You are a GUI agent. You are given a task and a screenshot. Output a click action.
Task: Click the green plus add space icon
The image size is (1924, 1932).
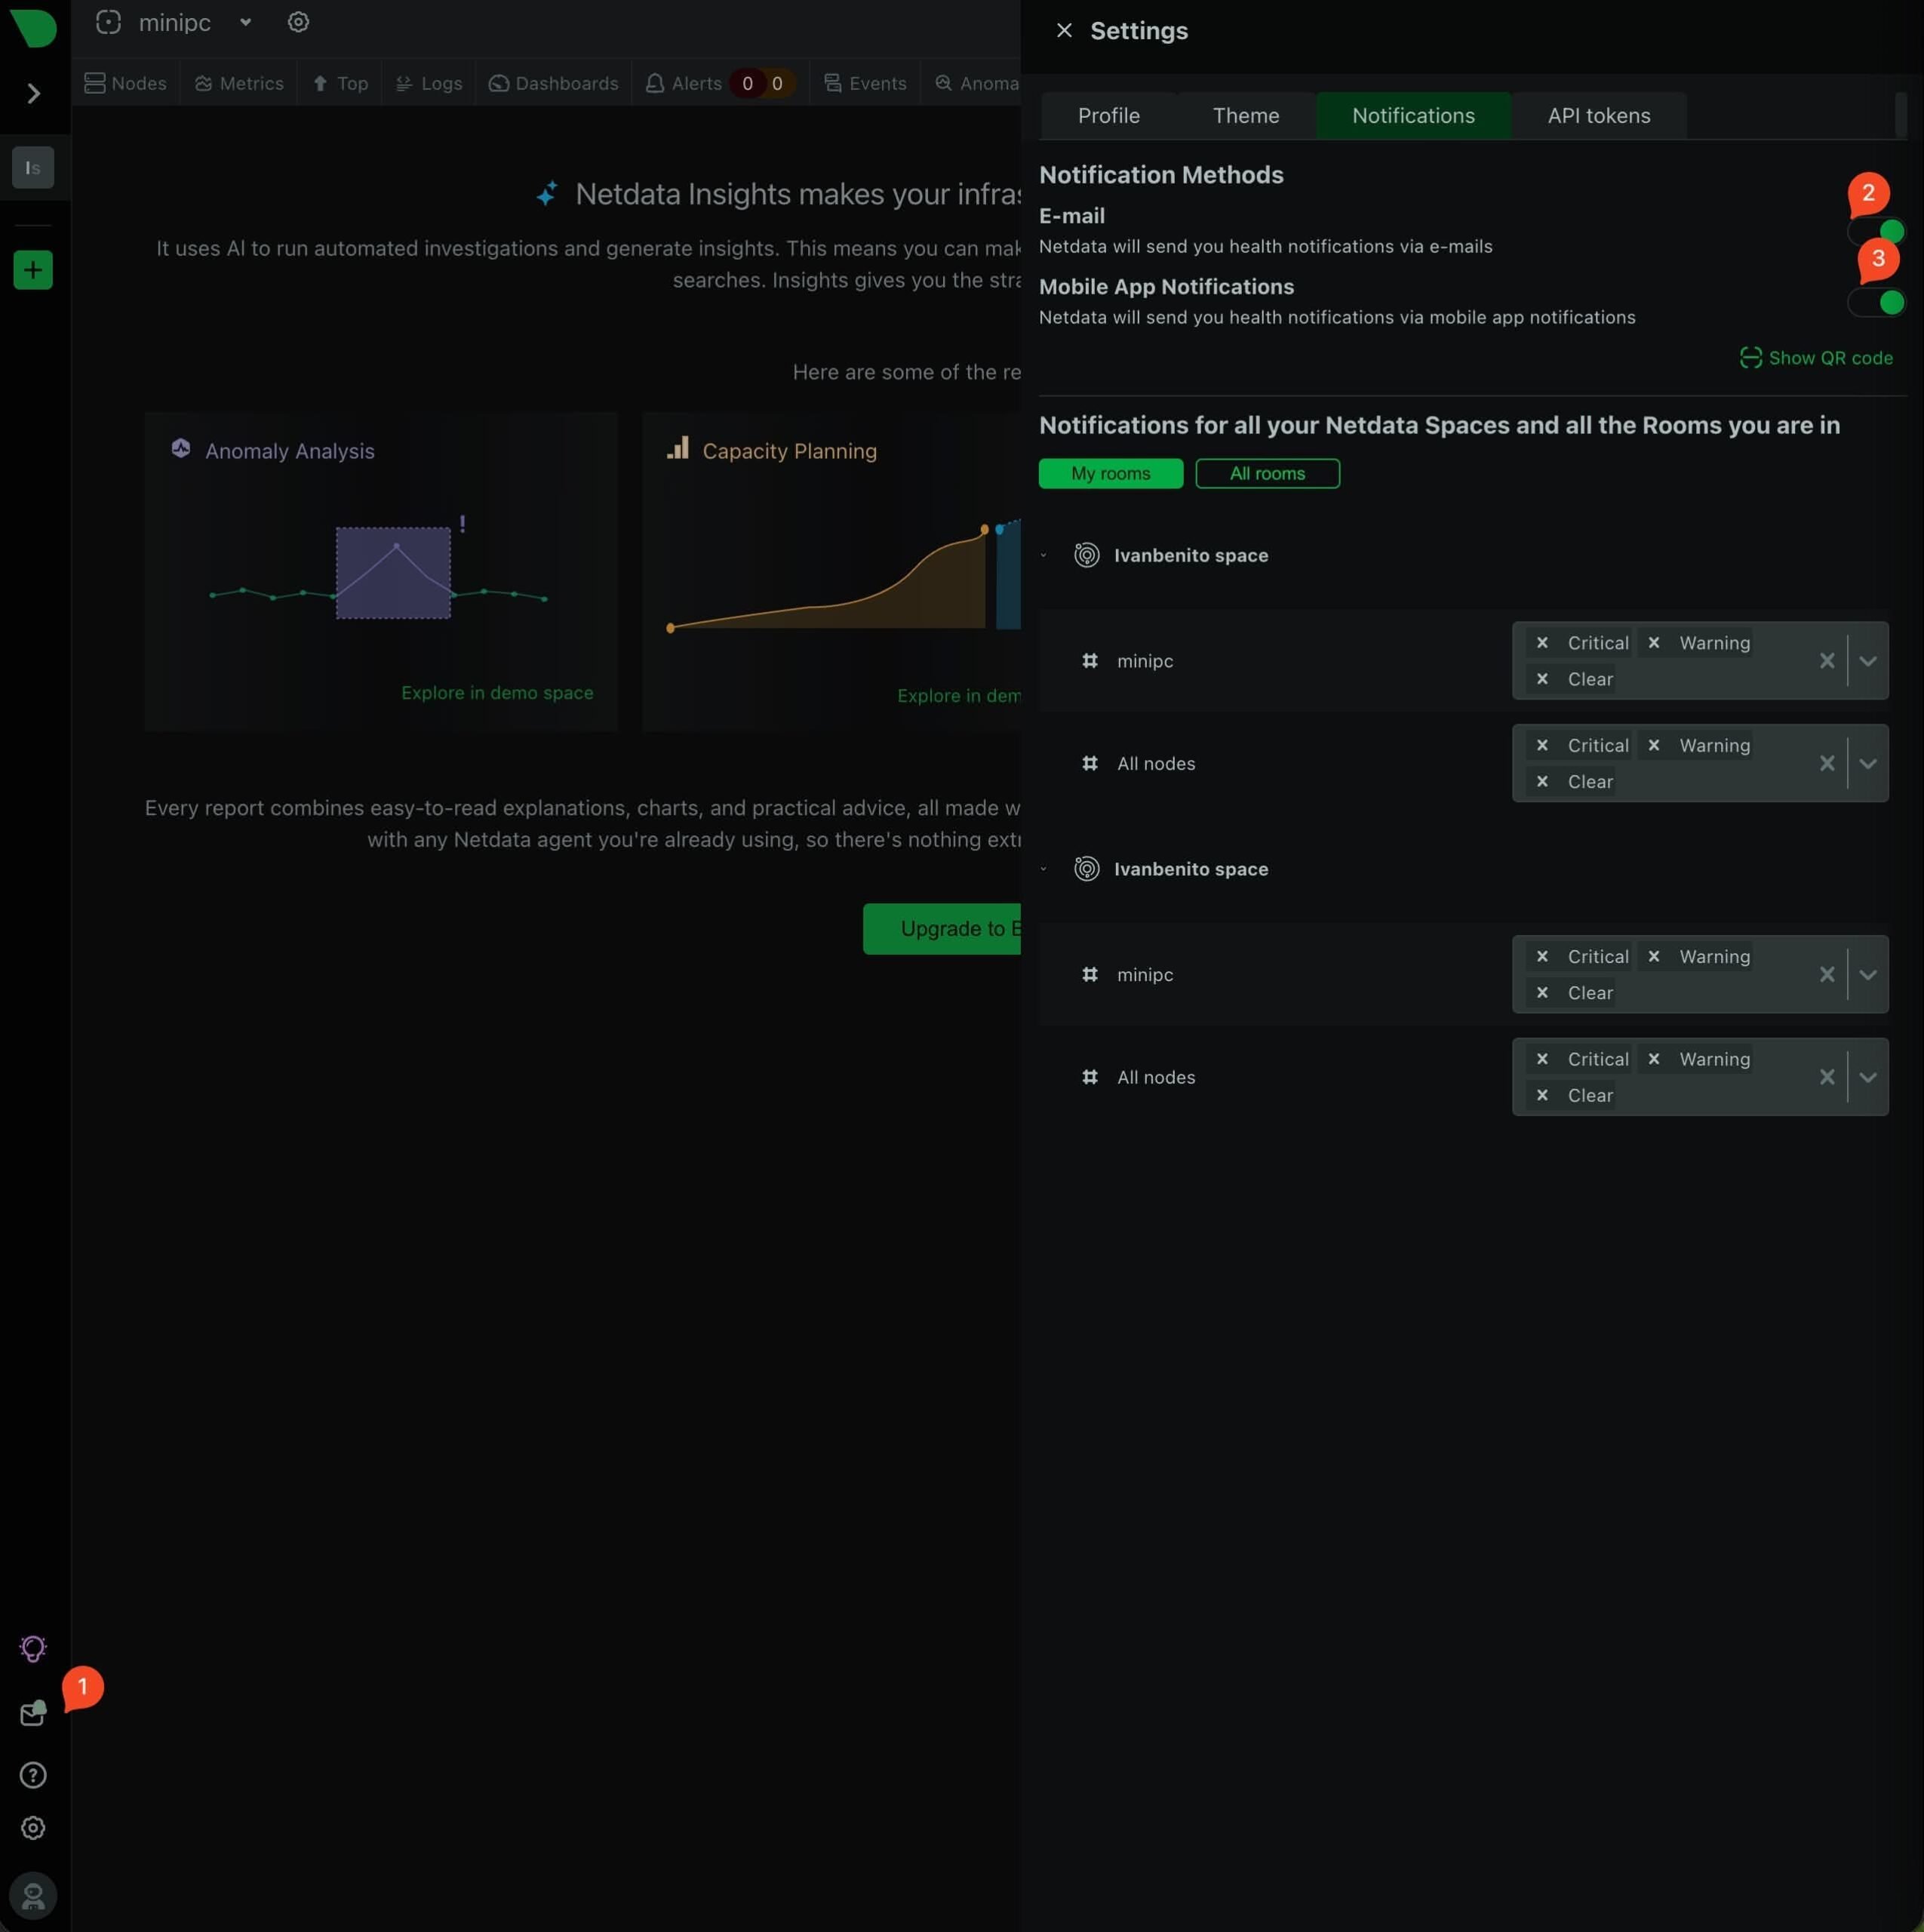pos(33,270)
